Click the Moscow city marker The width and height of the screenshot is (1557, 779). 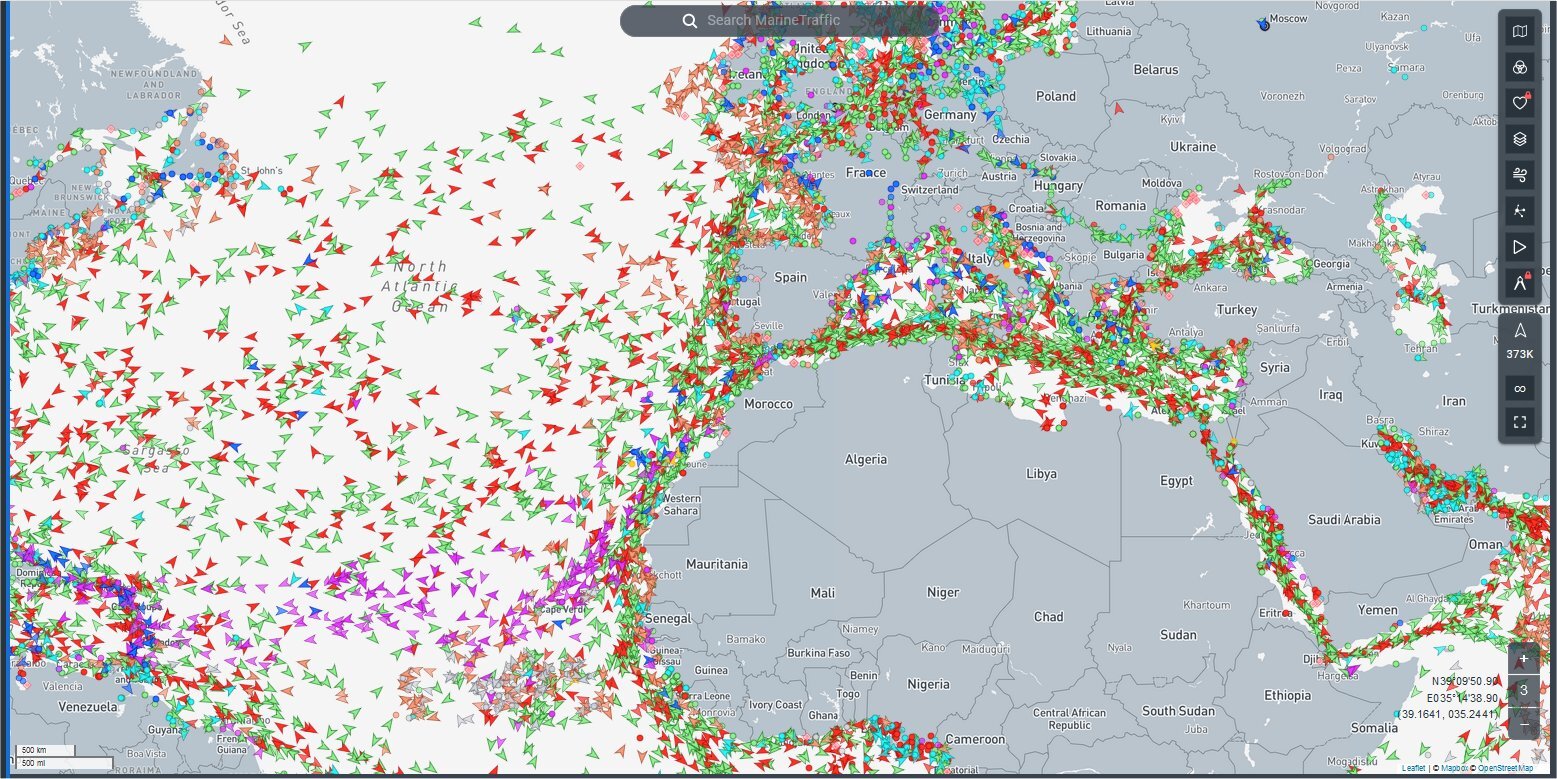coord(1264,25)
